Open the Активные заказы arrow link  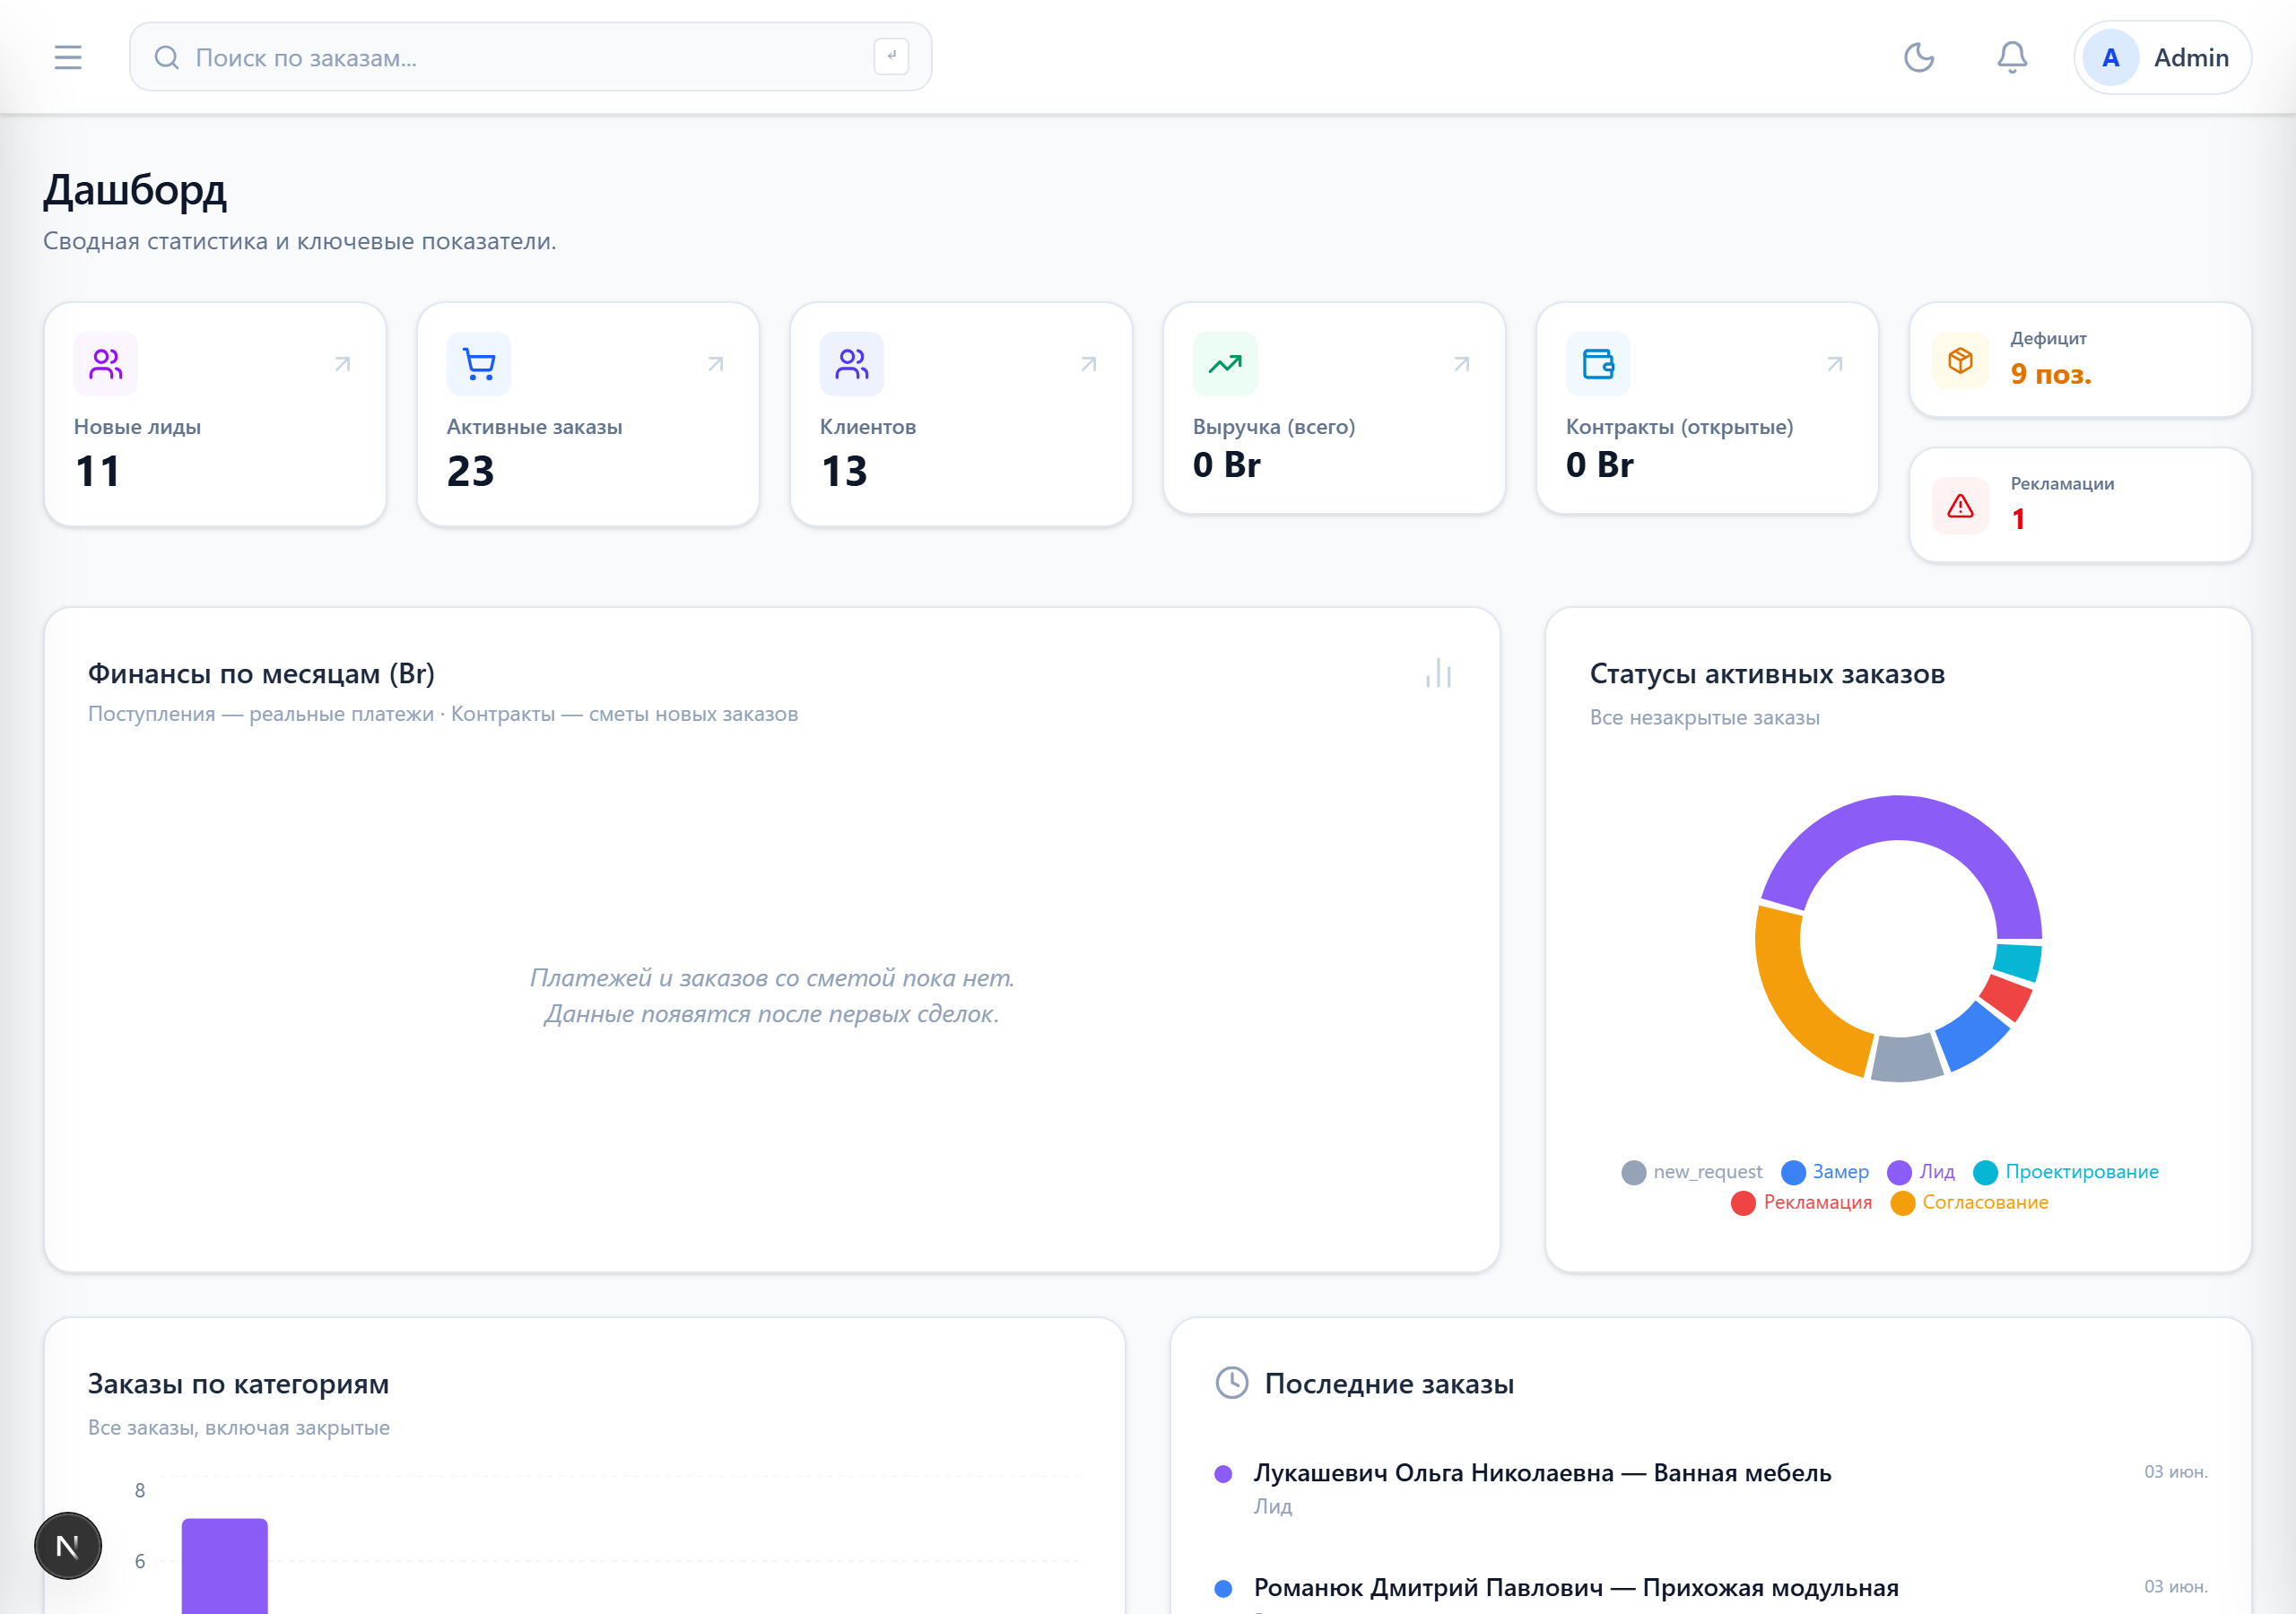715,364
